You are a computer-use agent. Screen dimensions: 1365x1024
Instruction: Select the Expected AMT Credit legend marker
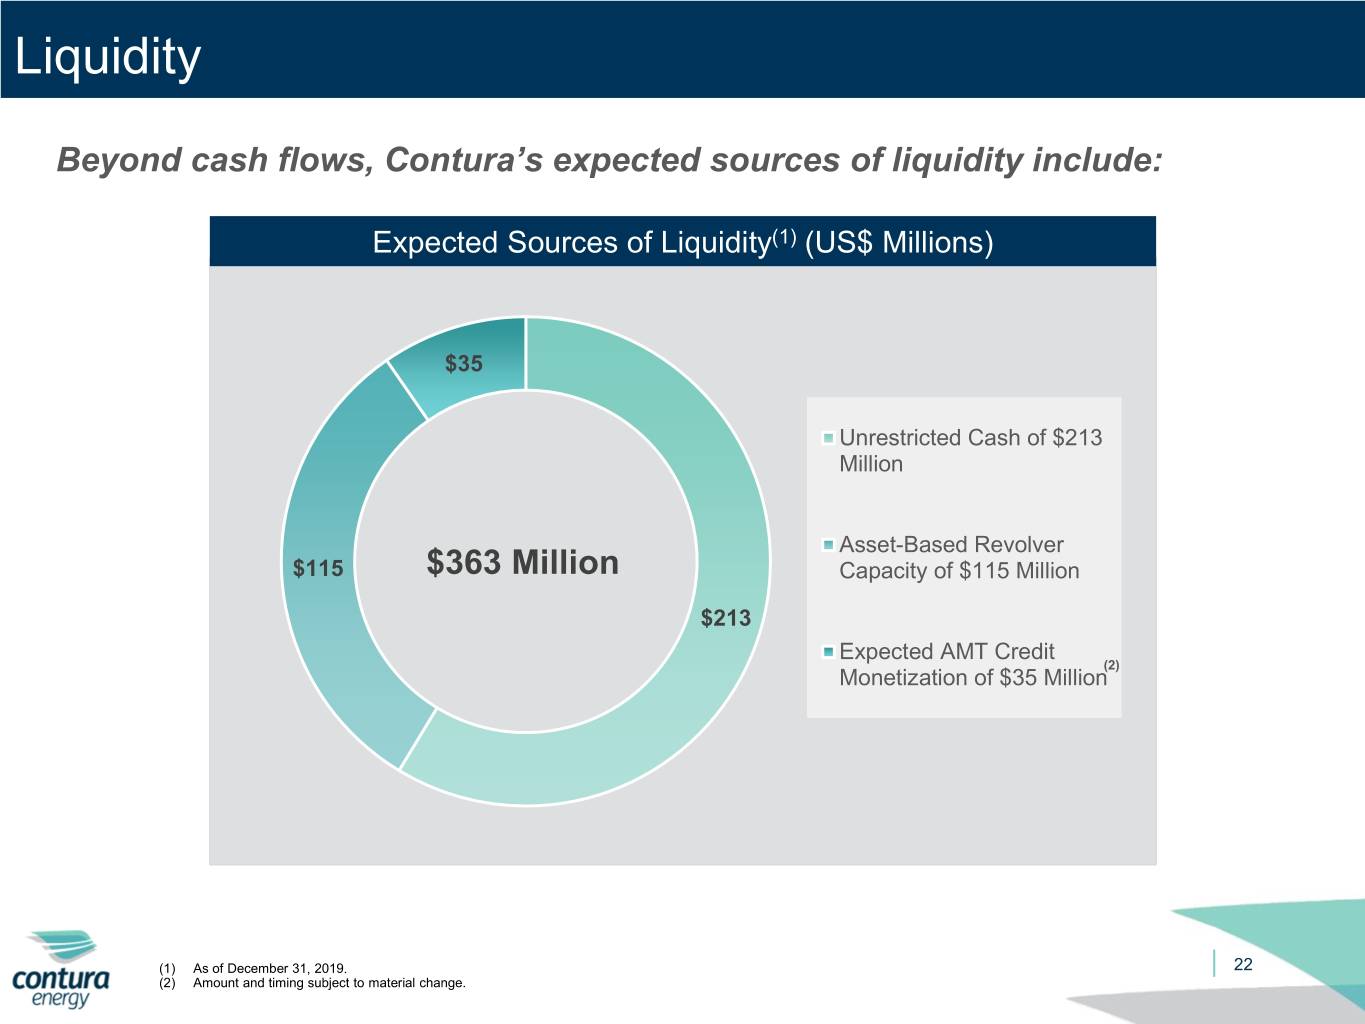828,652
